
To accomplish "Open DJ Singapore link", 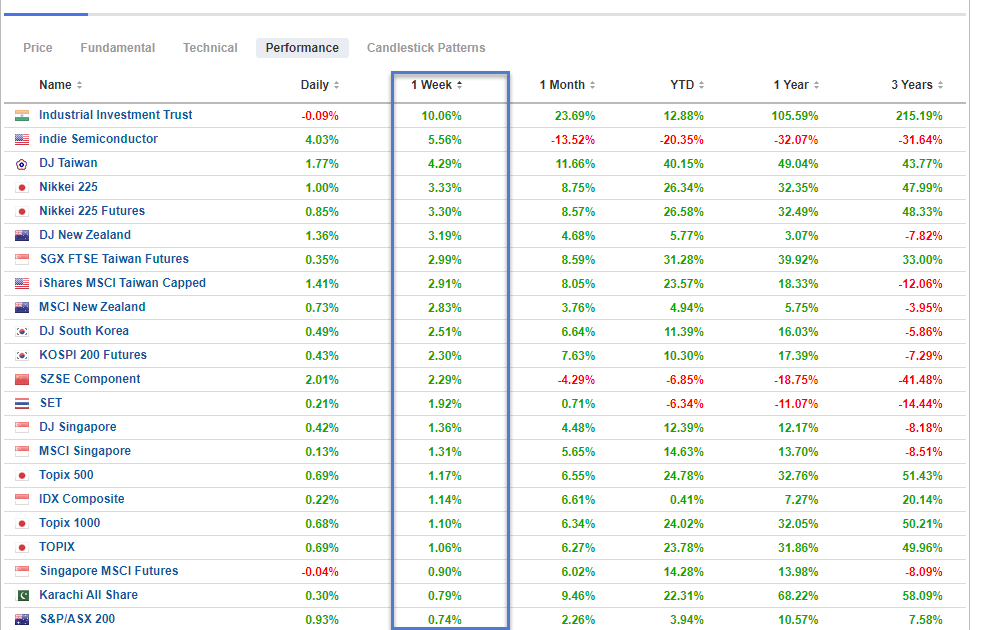I will (x=78, y=427).
